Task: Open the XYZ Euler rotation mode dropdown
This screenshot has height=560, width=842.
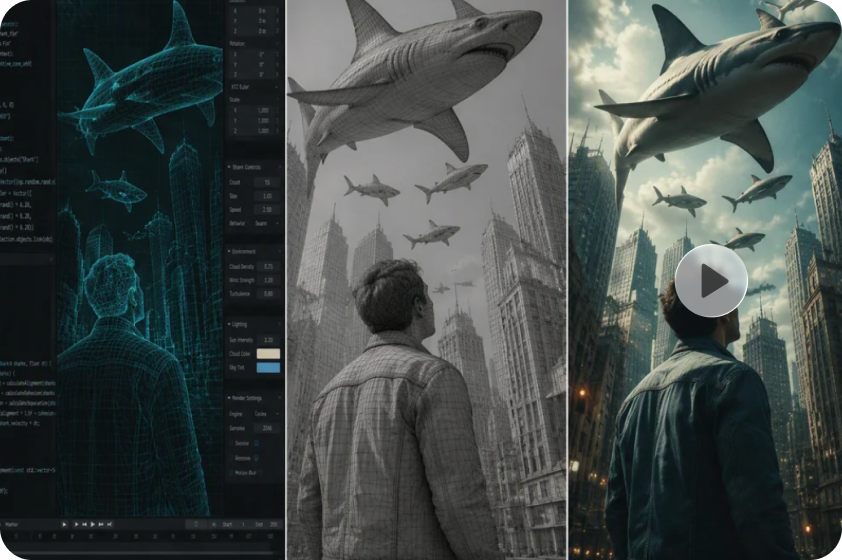Action: click(x=253, y=86)
